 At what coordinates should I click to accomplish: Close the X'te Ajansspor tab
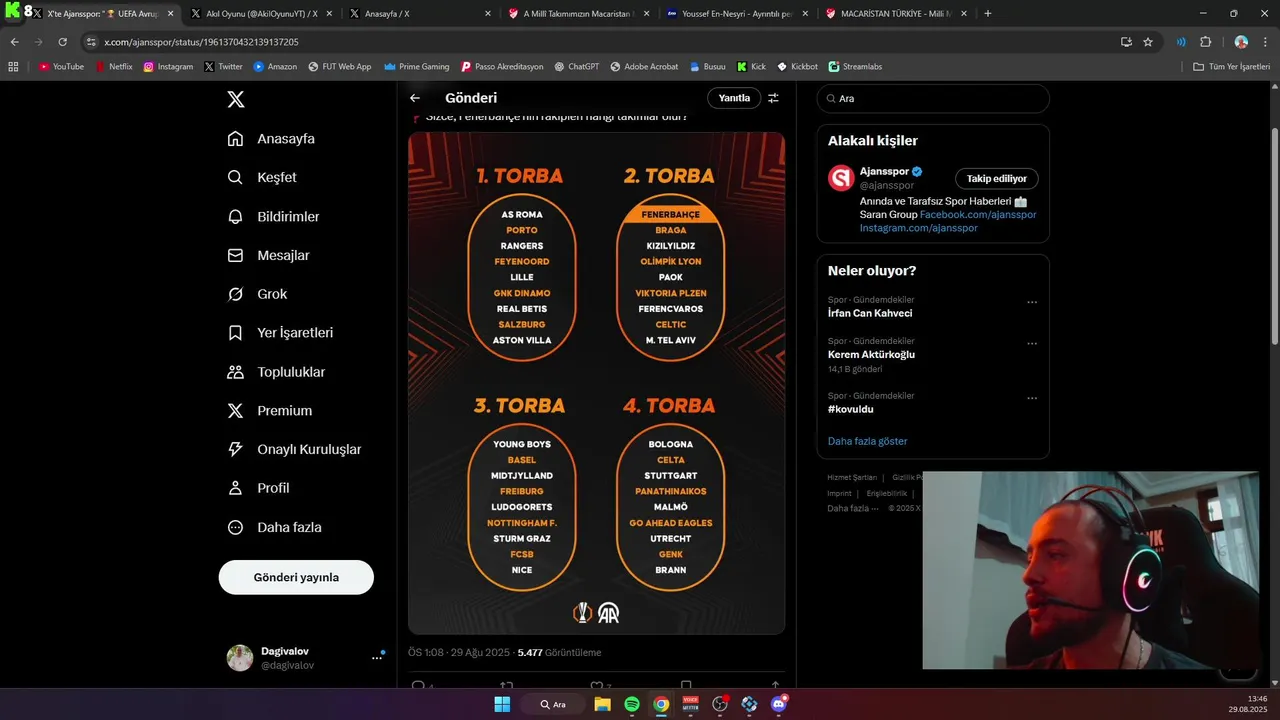coord(170,14)
